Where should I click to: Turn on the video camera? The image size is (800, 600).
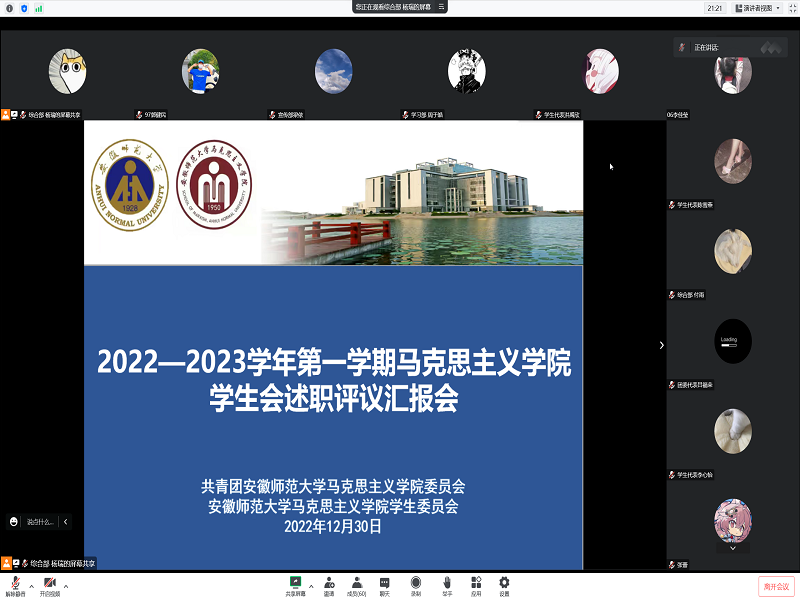(x=49, y=583)
